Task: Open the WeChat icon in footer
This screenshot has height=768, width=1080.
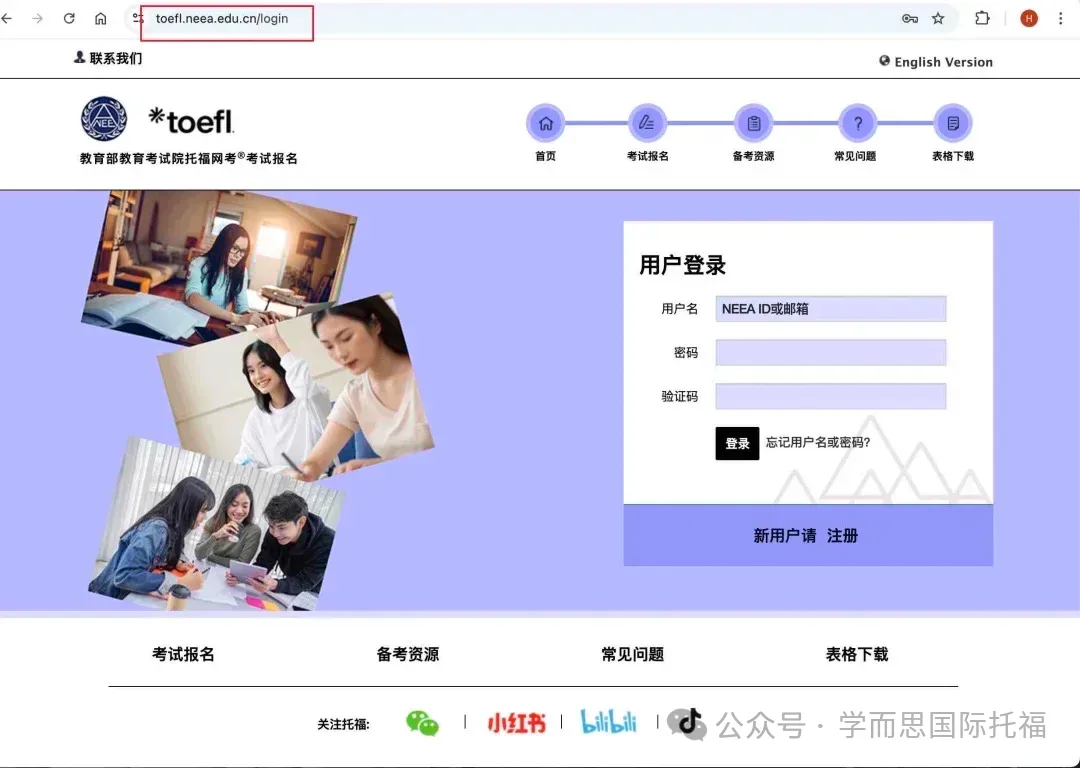Action: 421,722
